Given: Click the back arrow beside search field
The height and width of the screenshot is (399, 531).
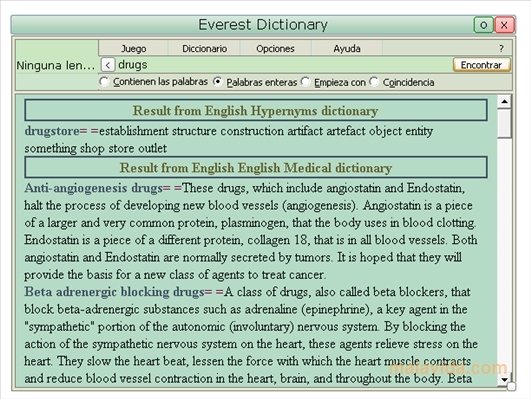Looking at the screenshot, I should click(108, 65).
